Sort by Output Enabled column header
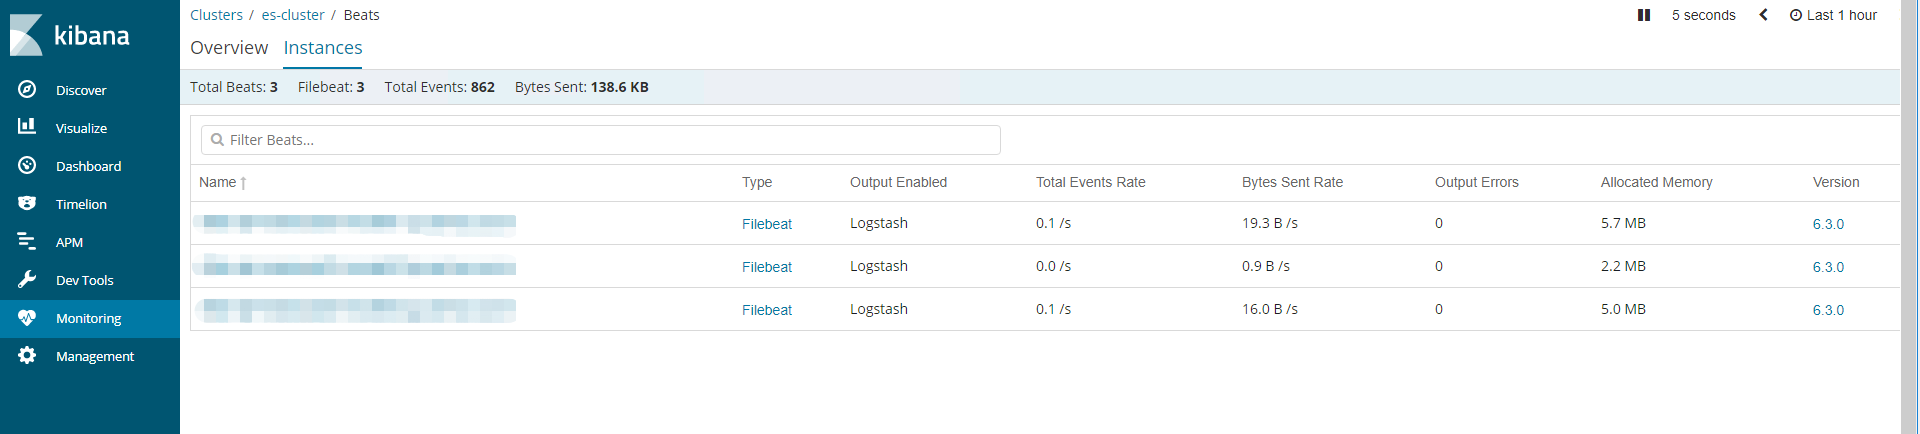1920x434 pixels. pyautogui.click(x=898, y=182)
